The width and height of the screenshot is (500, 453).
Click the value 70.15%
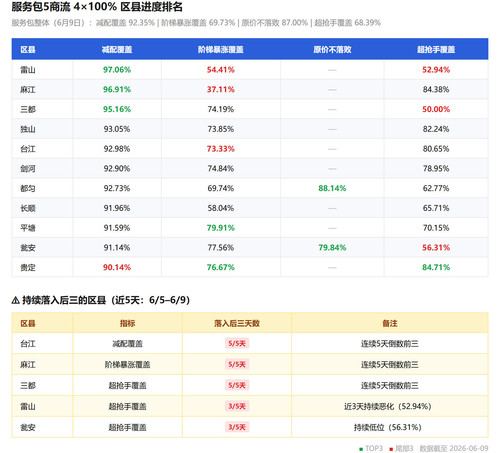tap(436, 228)
